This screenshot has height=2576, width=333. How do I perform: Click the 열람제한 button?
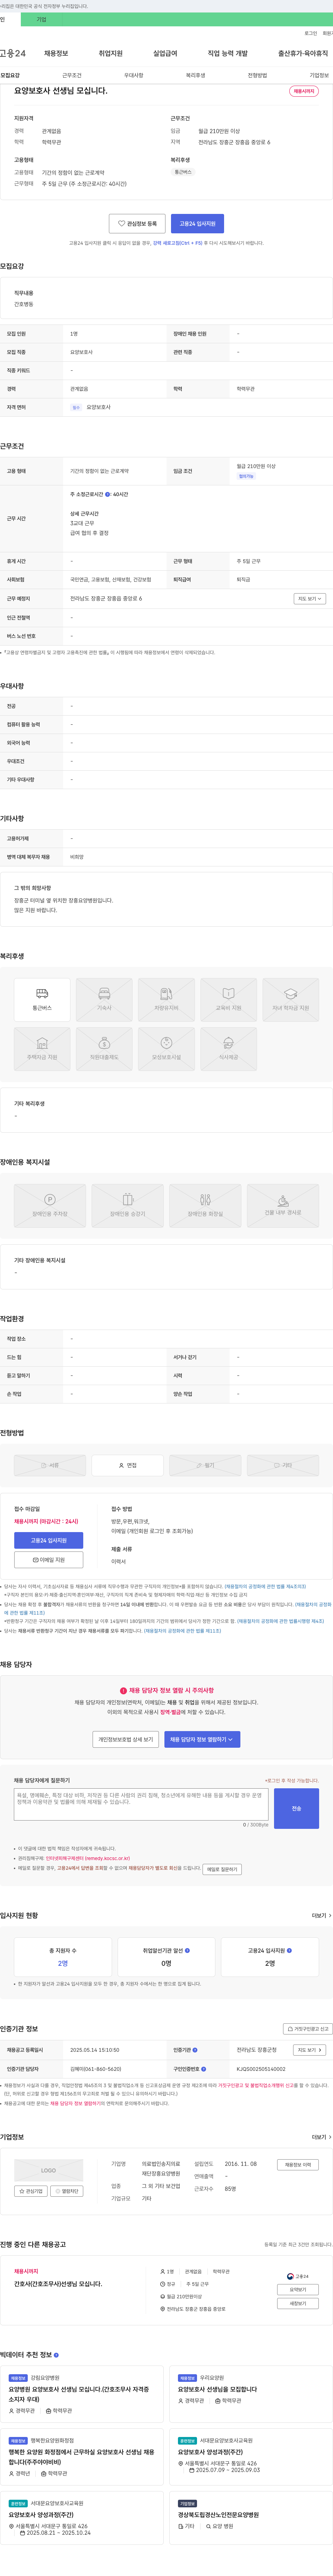[67, 2191]
